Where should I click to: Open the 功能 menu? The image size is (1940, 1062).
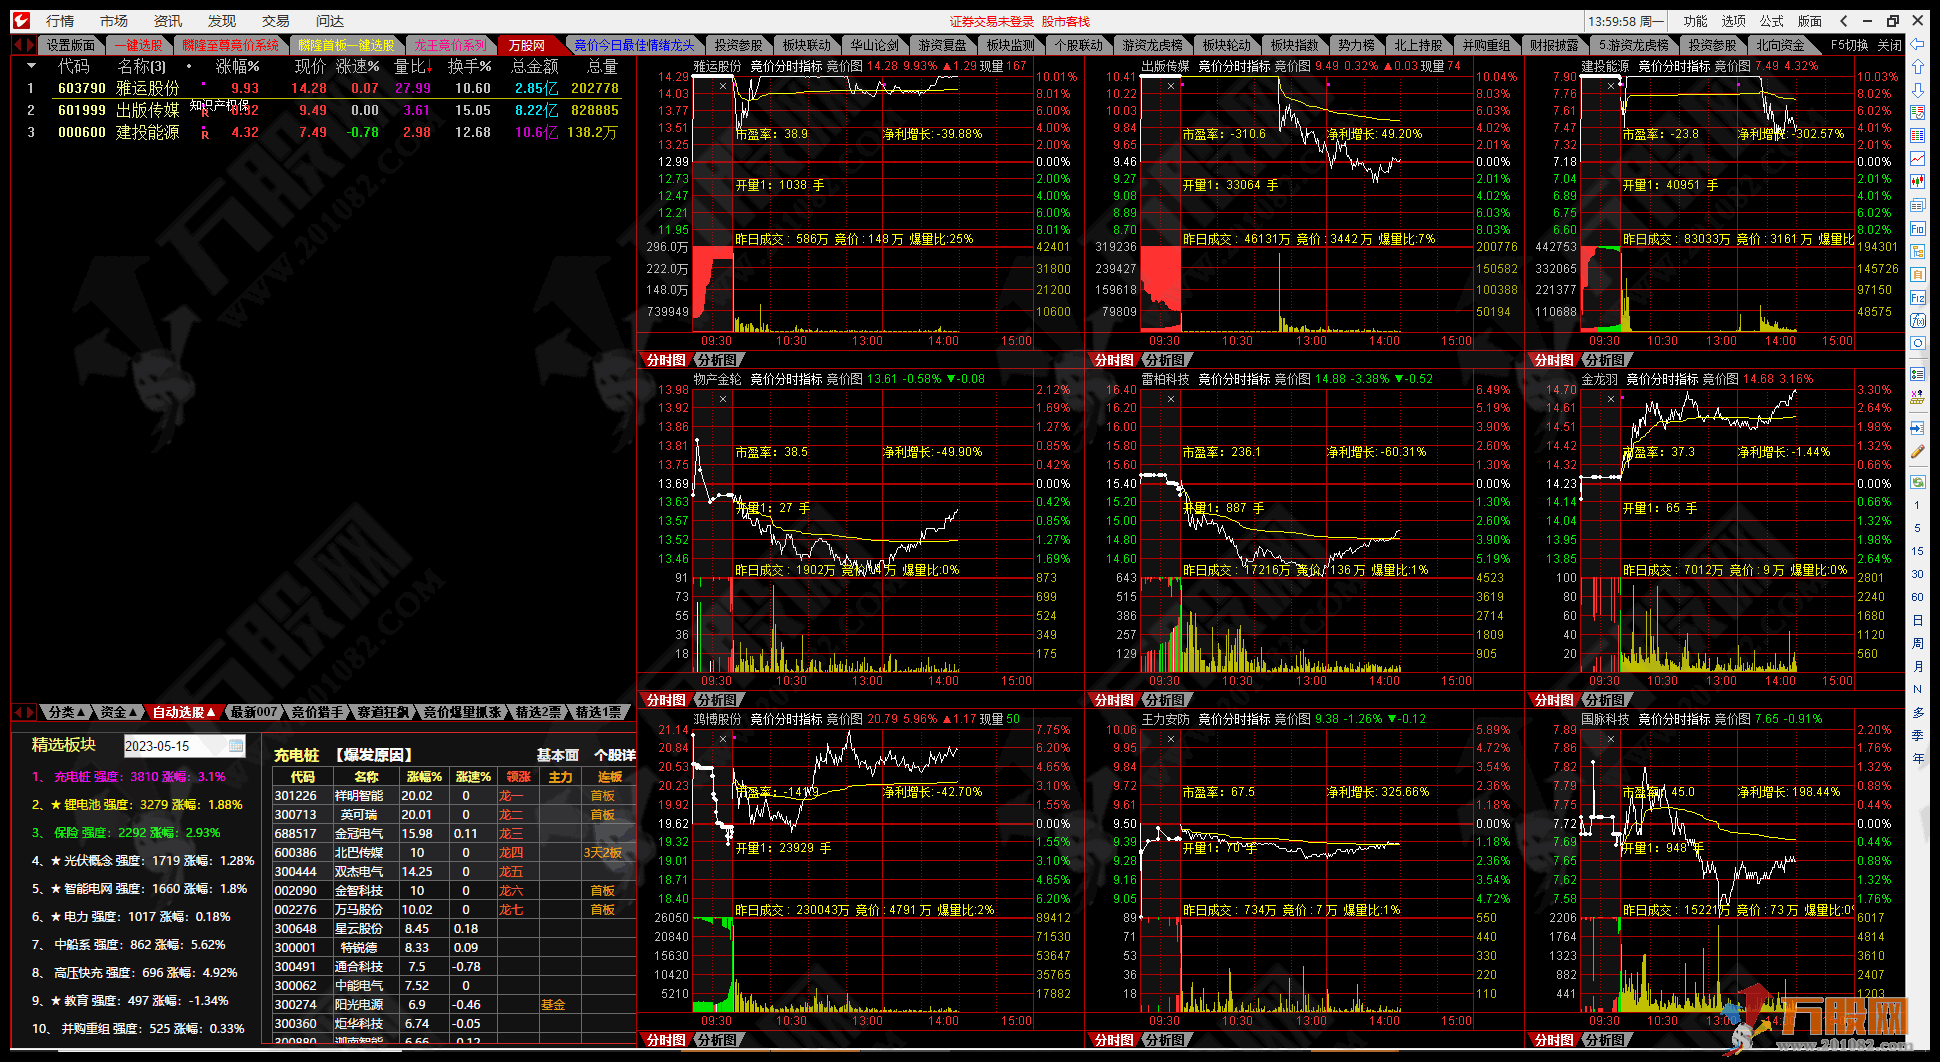tap(1696, 21)
